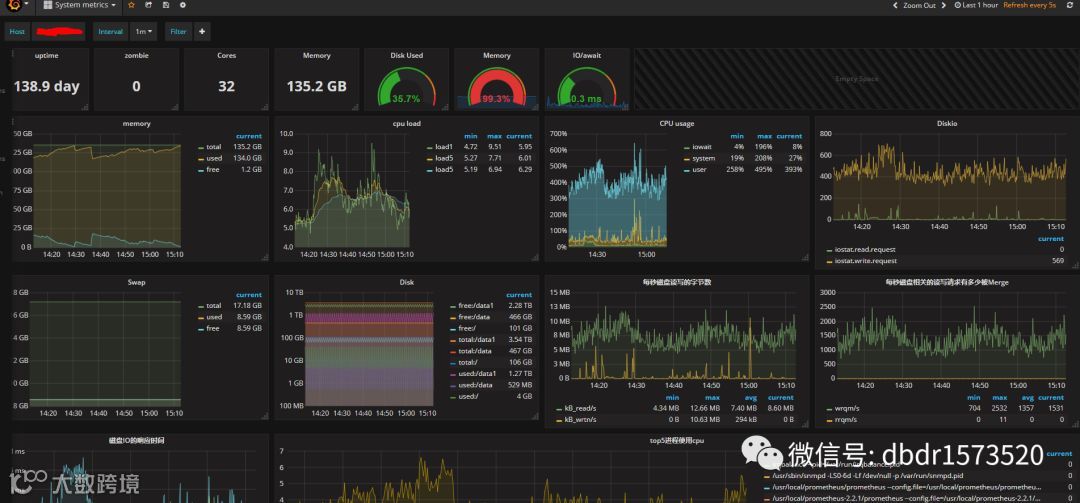This screenshot has height=503, width=1080.
Task: Click the Filter label
Action: (x=178, y=32)
